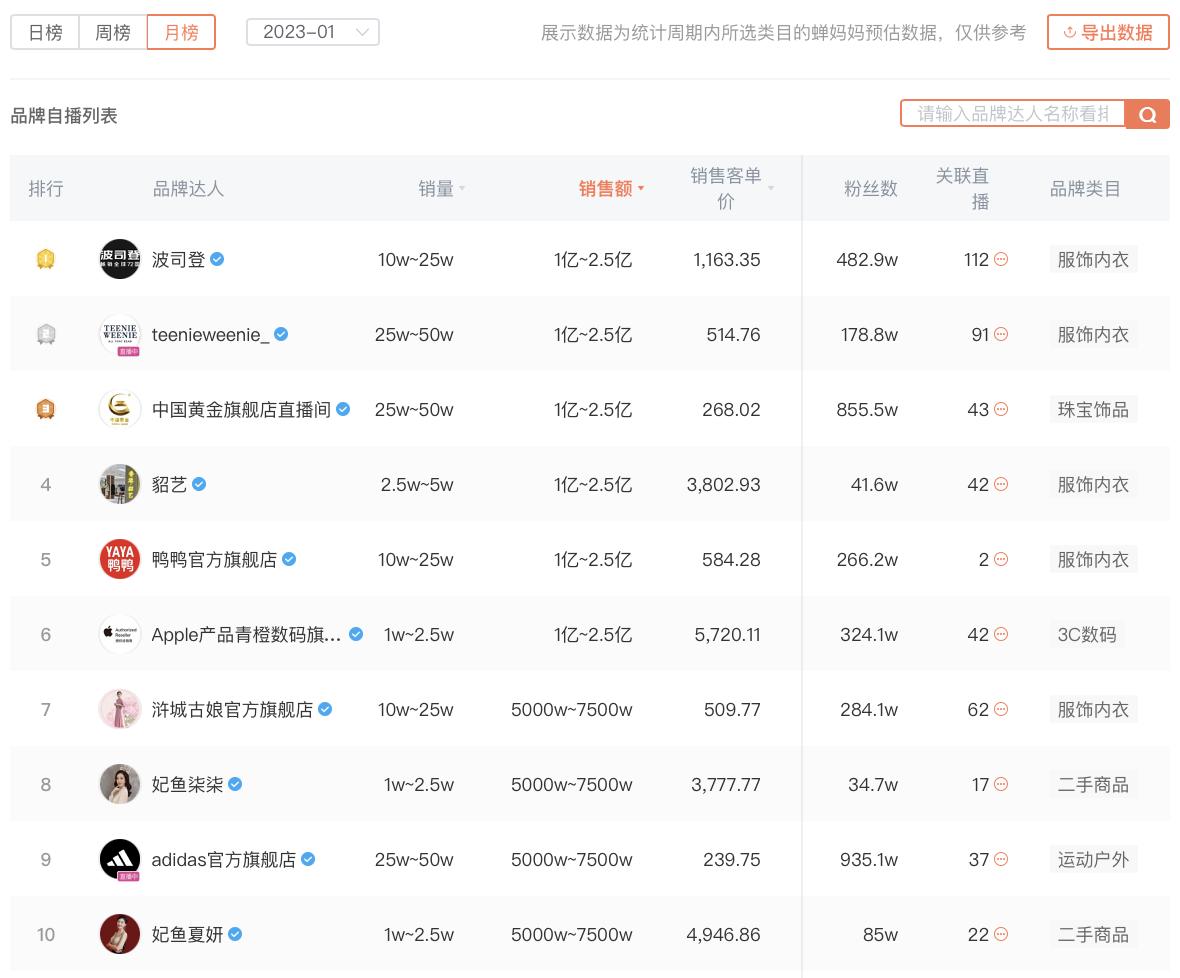Click the bronze rank 3 medal icon

pyautogui.click(x=46, y=409)
